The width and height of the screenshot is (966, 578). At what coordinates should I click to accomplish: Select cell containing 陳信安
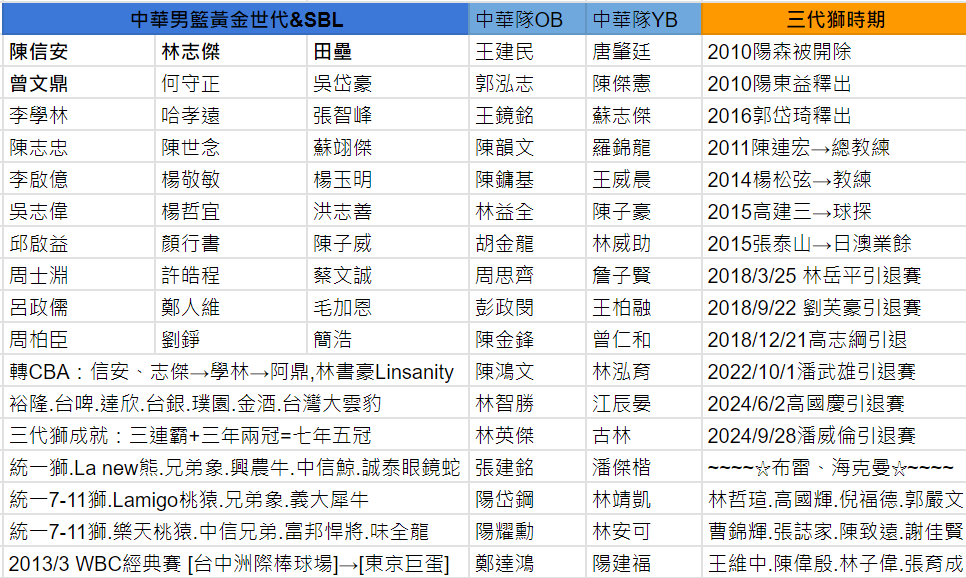coord(79,51)
